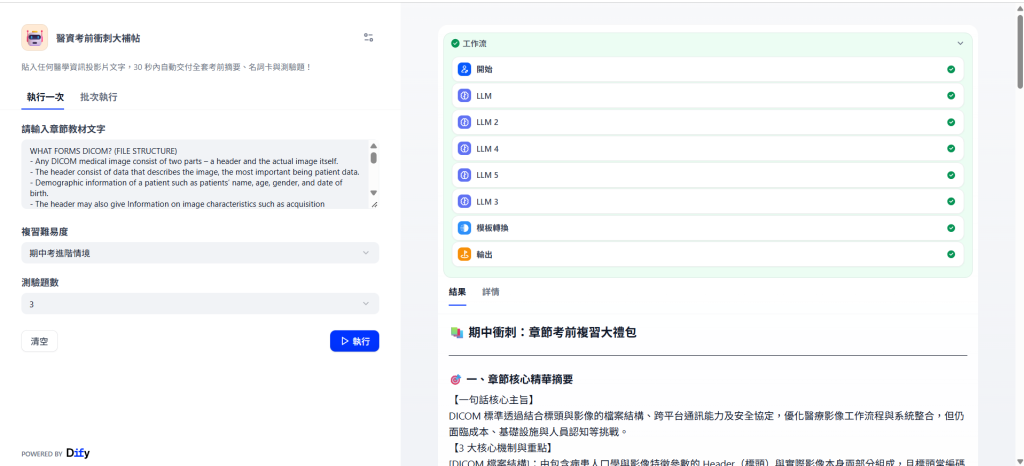Click the 【一句話核心主旨】 text

[x=492, y=399]
